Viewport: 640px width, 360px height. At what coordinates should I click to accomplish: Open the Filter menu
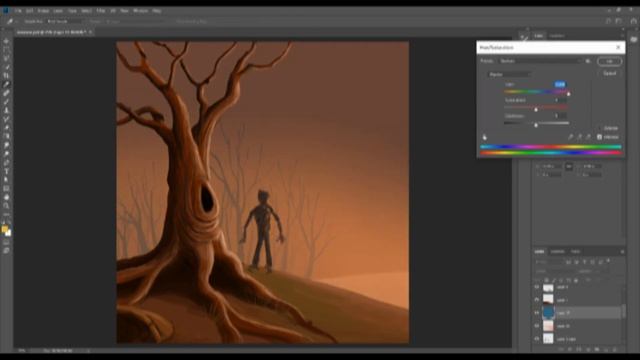[x=101, y=11]
